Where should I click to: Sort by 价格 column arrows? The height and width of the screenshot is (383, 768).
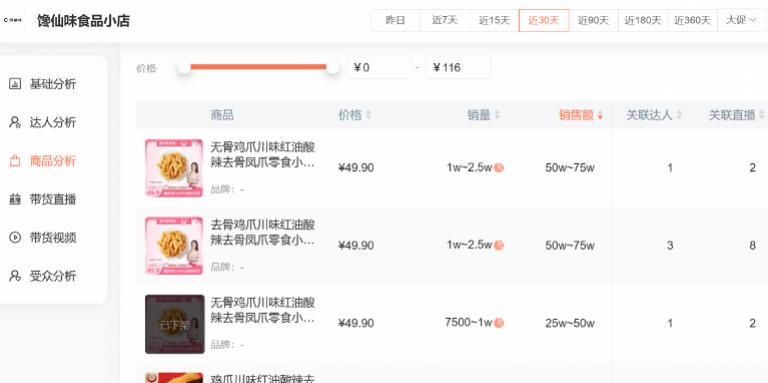[x=368, y=115]
